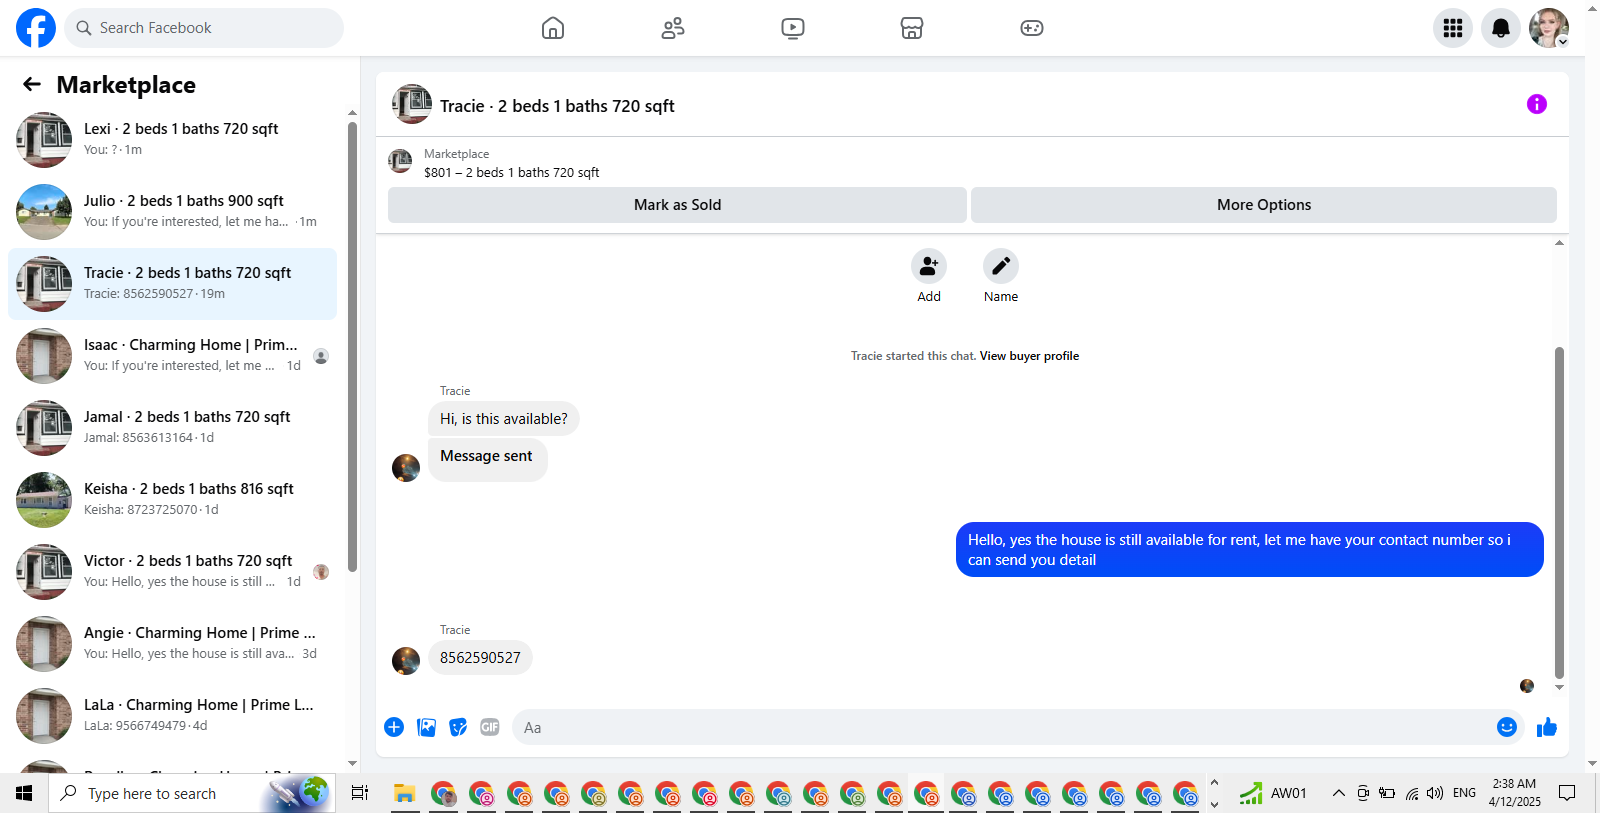The image size is (1600, 813).
Task: Open the account profile menu avatar
Action: [x=1549, y=28]
